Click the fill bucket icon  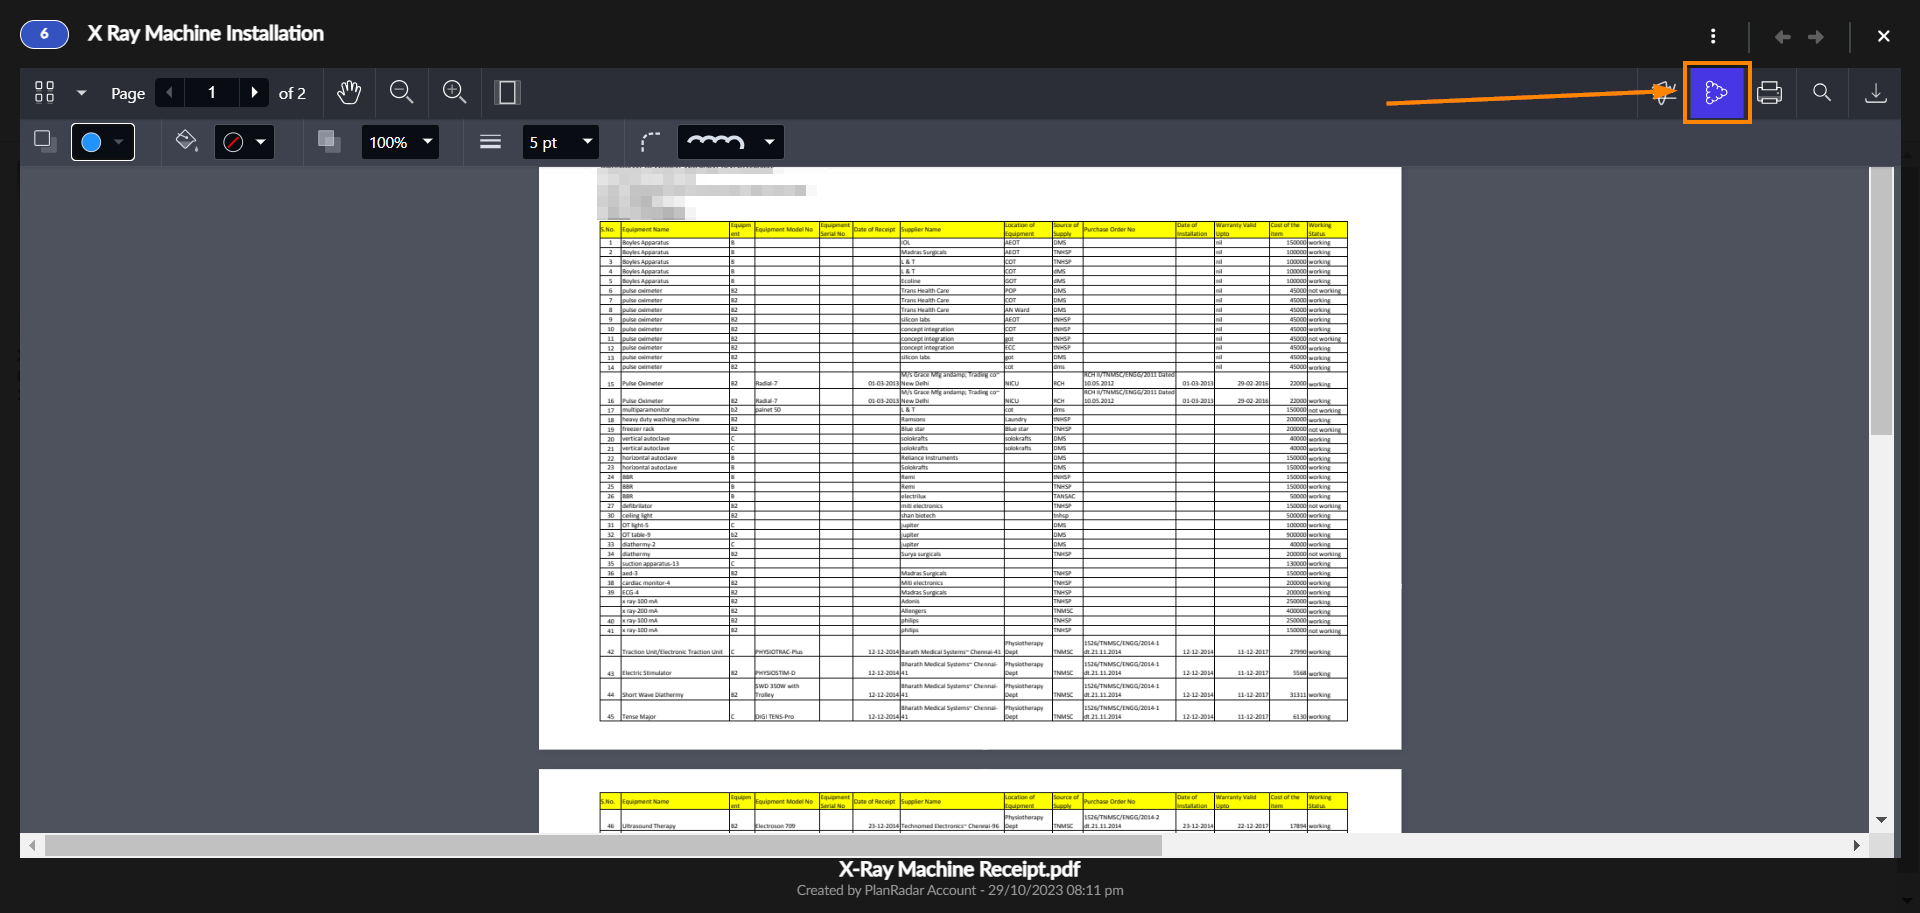tap(186, 141)
